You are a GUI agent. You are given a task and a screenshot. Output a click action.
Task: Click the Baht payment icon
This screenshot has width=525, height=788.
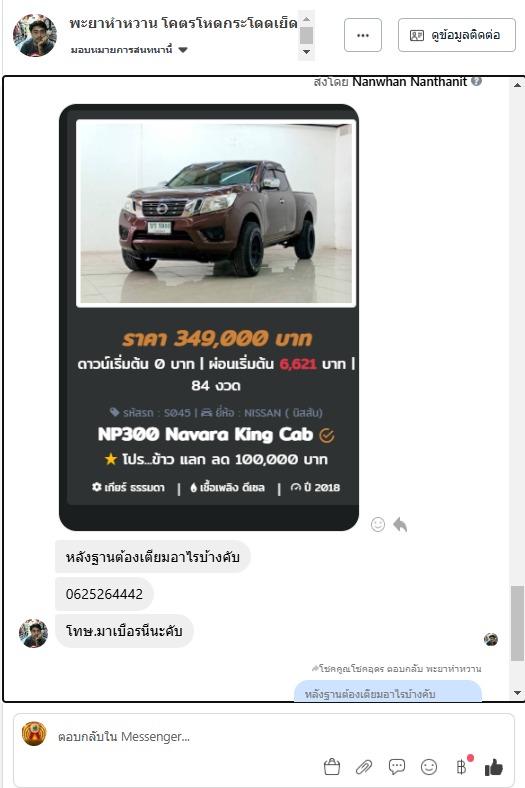(x=461, y=767)
